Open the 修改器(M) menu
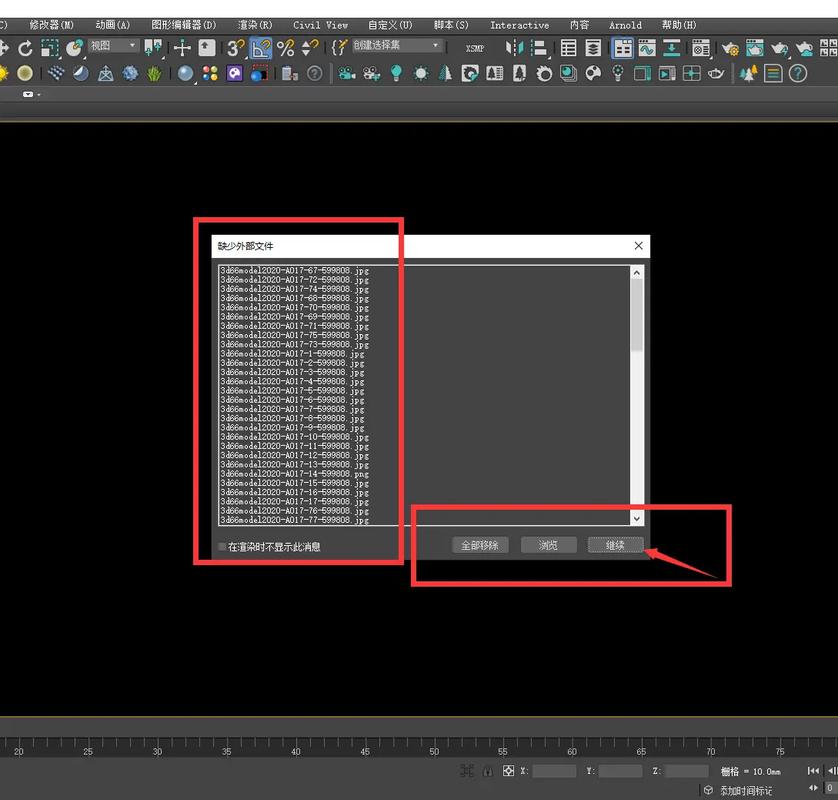This screenshot has height=800, width=838. pyautogui.click(x=51, y=25)
